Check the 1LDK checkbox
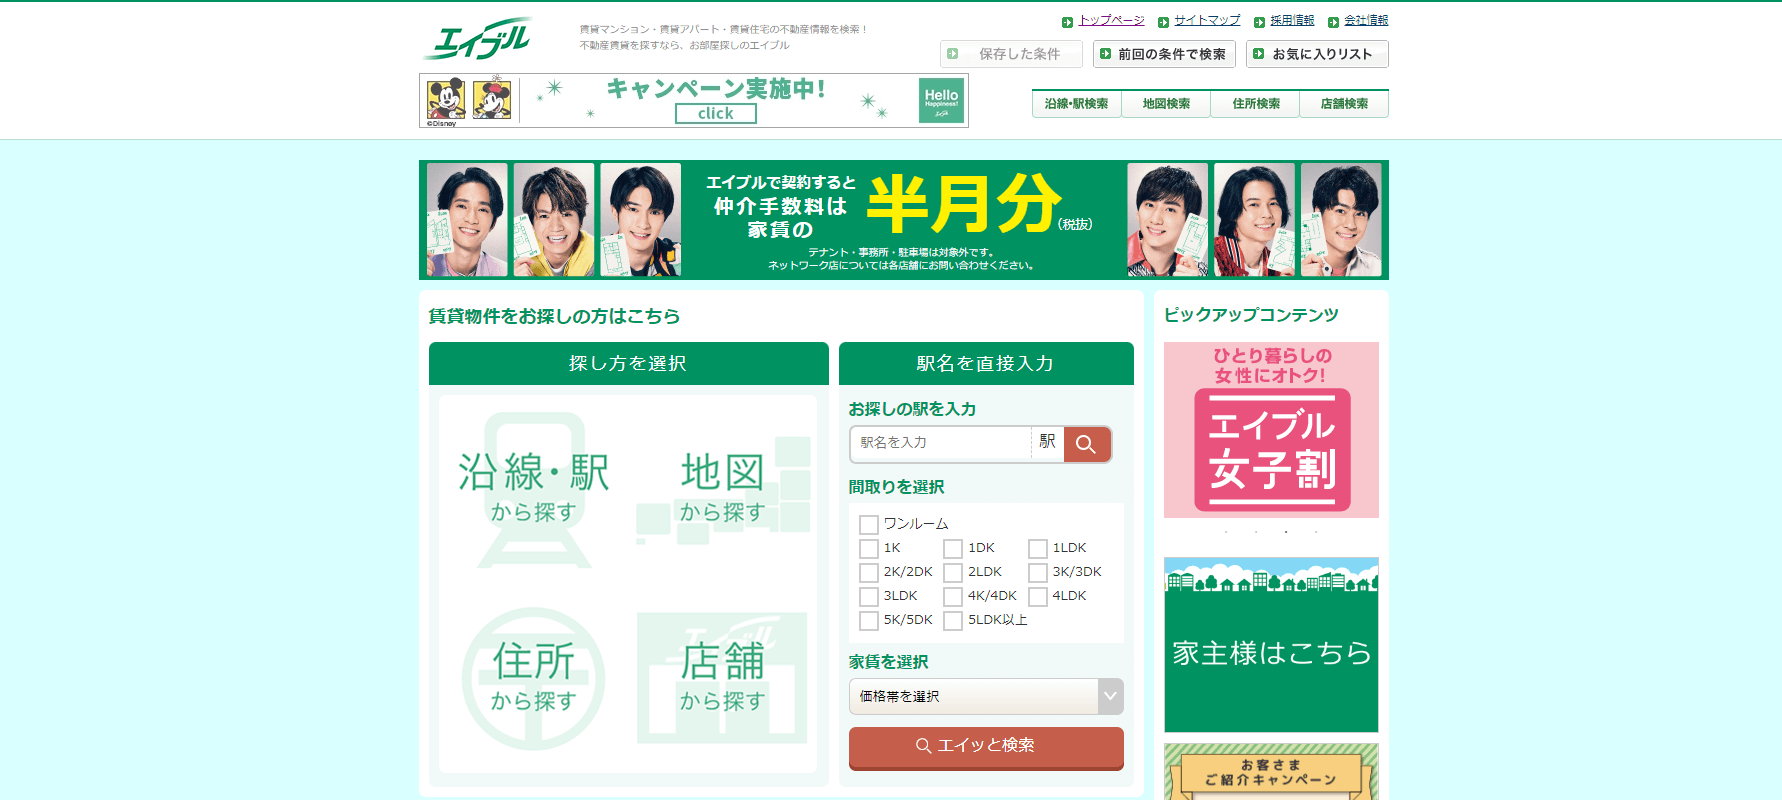The height and width of the screenshot is (800, 1782). tap(1038, 548)
